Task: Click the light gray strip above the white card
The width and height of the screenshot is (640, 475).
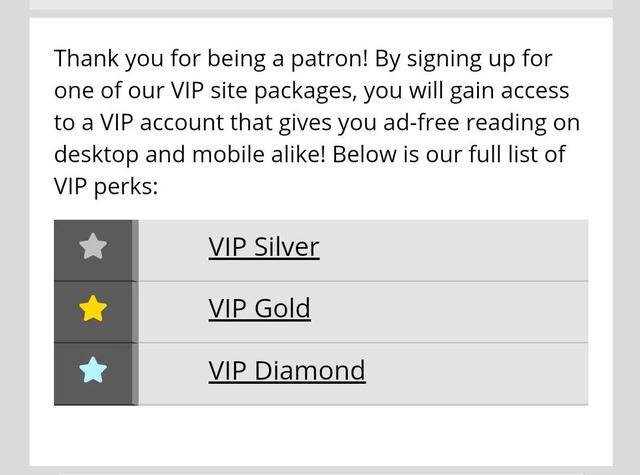Action: [x=321, y=4]
